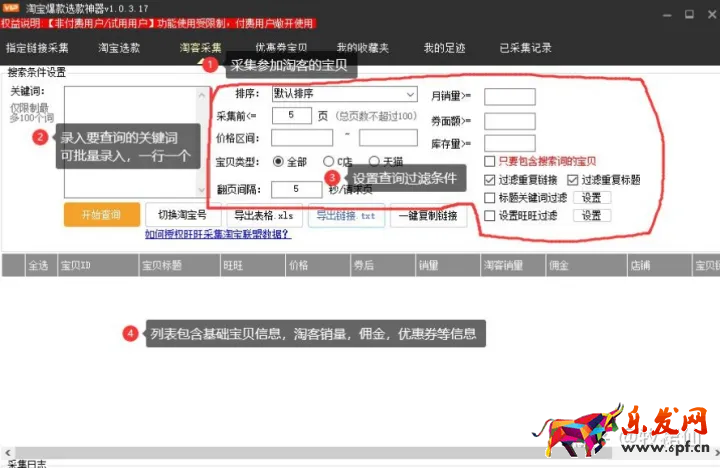The image size is (720, 468).
Task: Click 导出表格.xls button
Action: coord(264,215)
